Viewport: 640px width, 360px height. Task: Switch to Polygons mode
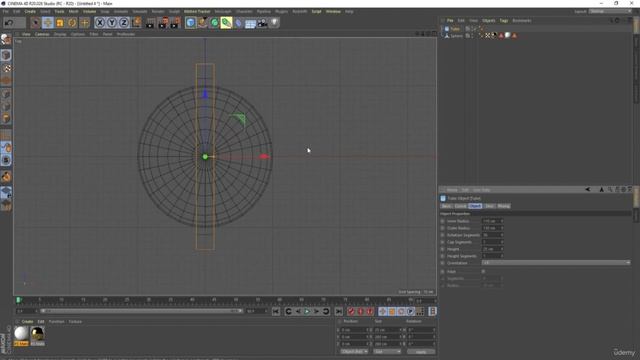click(x=6, y=118)
